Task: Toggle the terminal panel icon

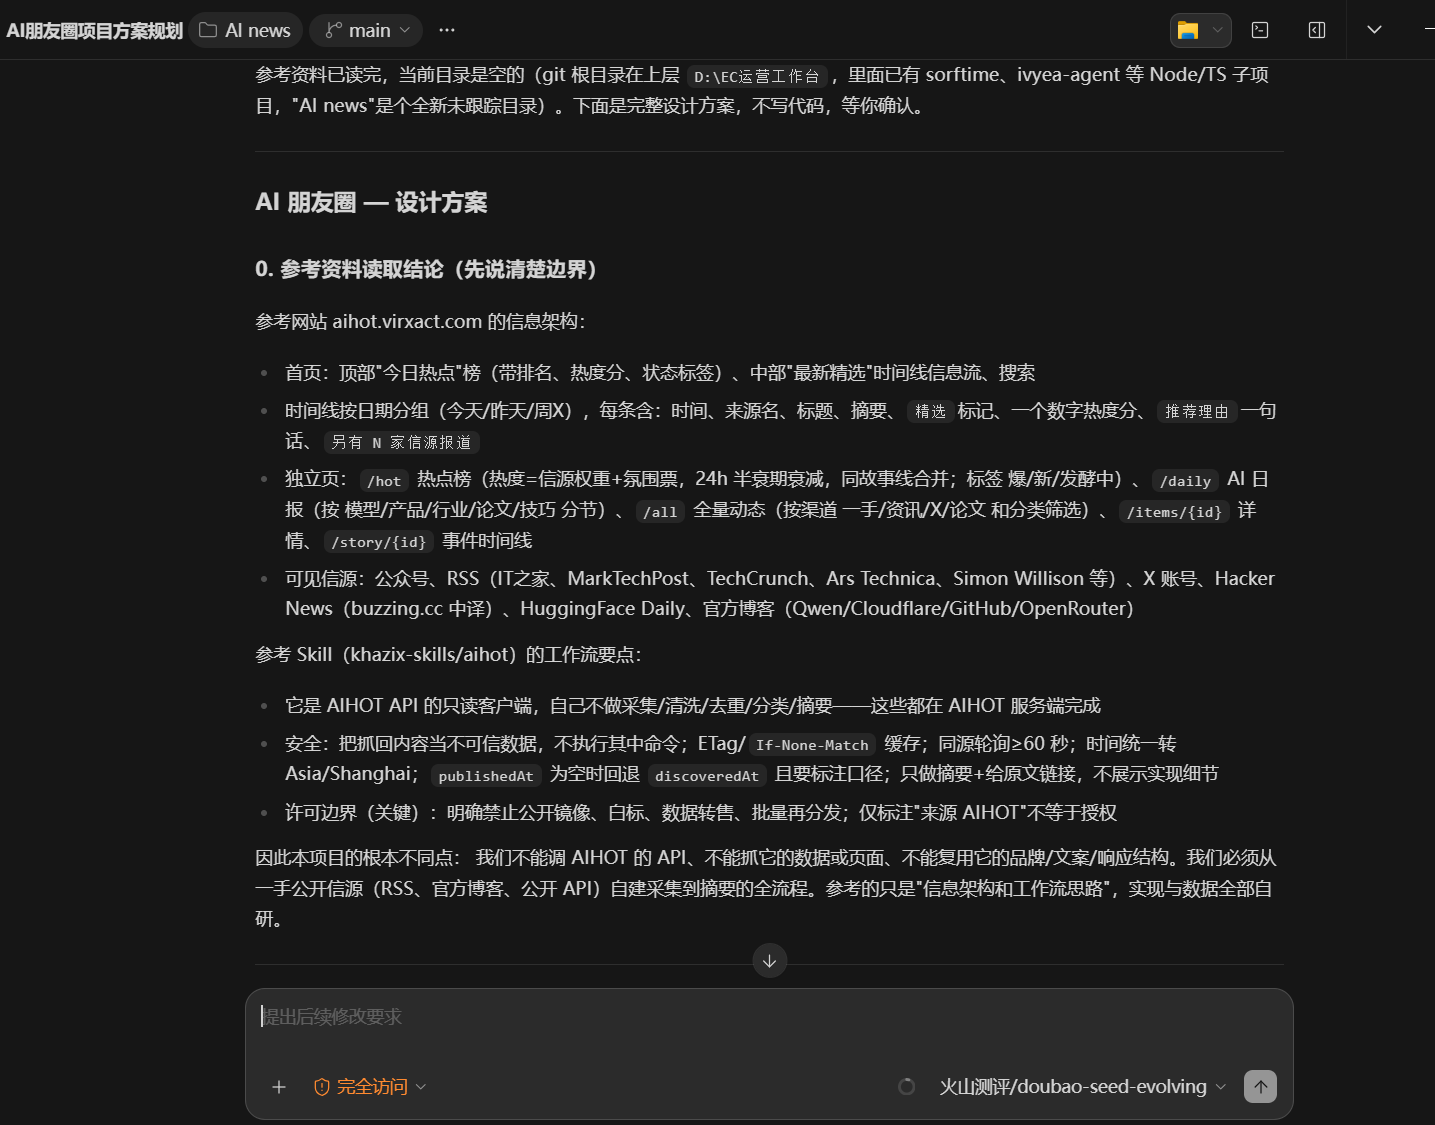Action: [1260, 30]
